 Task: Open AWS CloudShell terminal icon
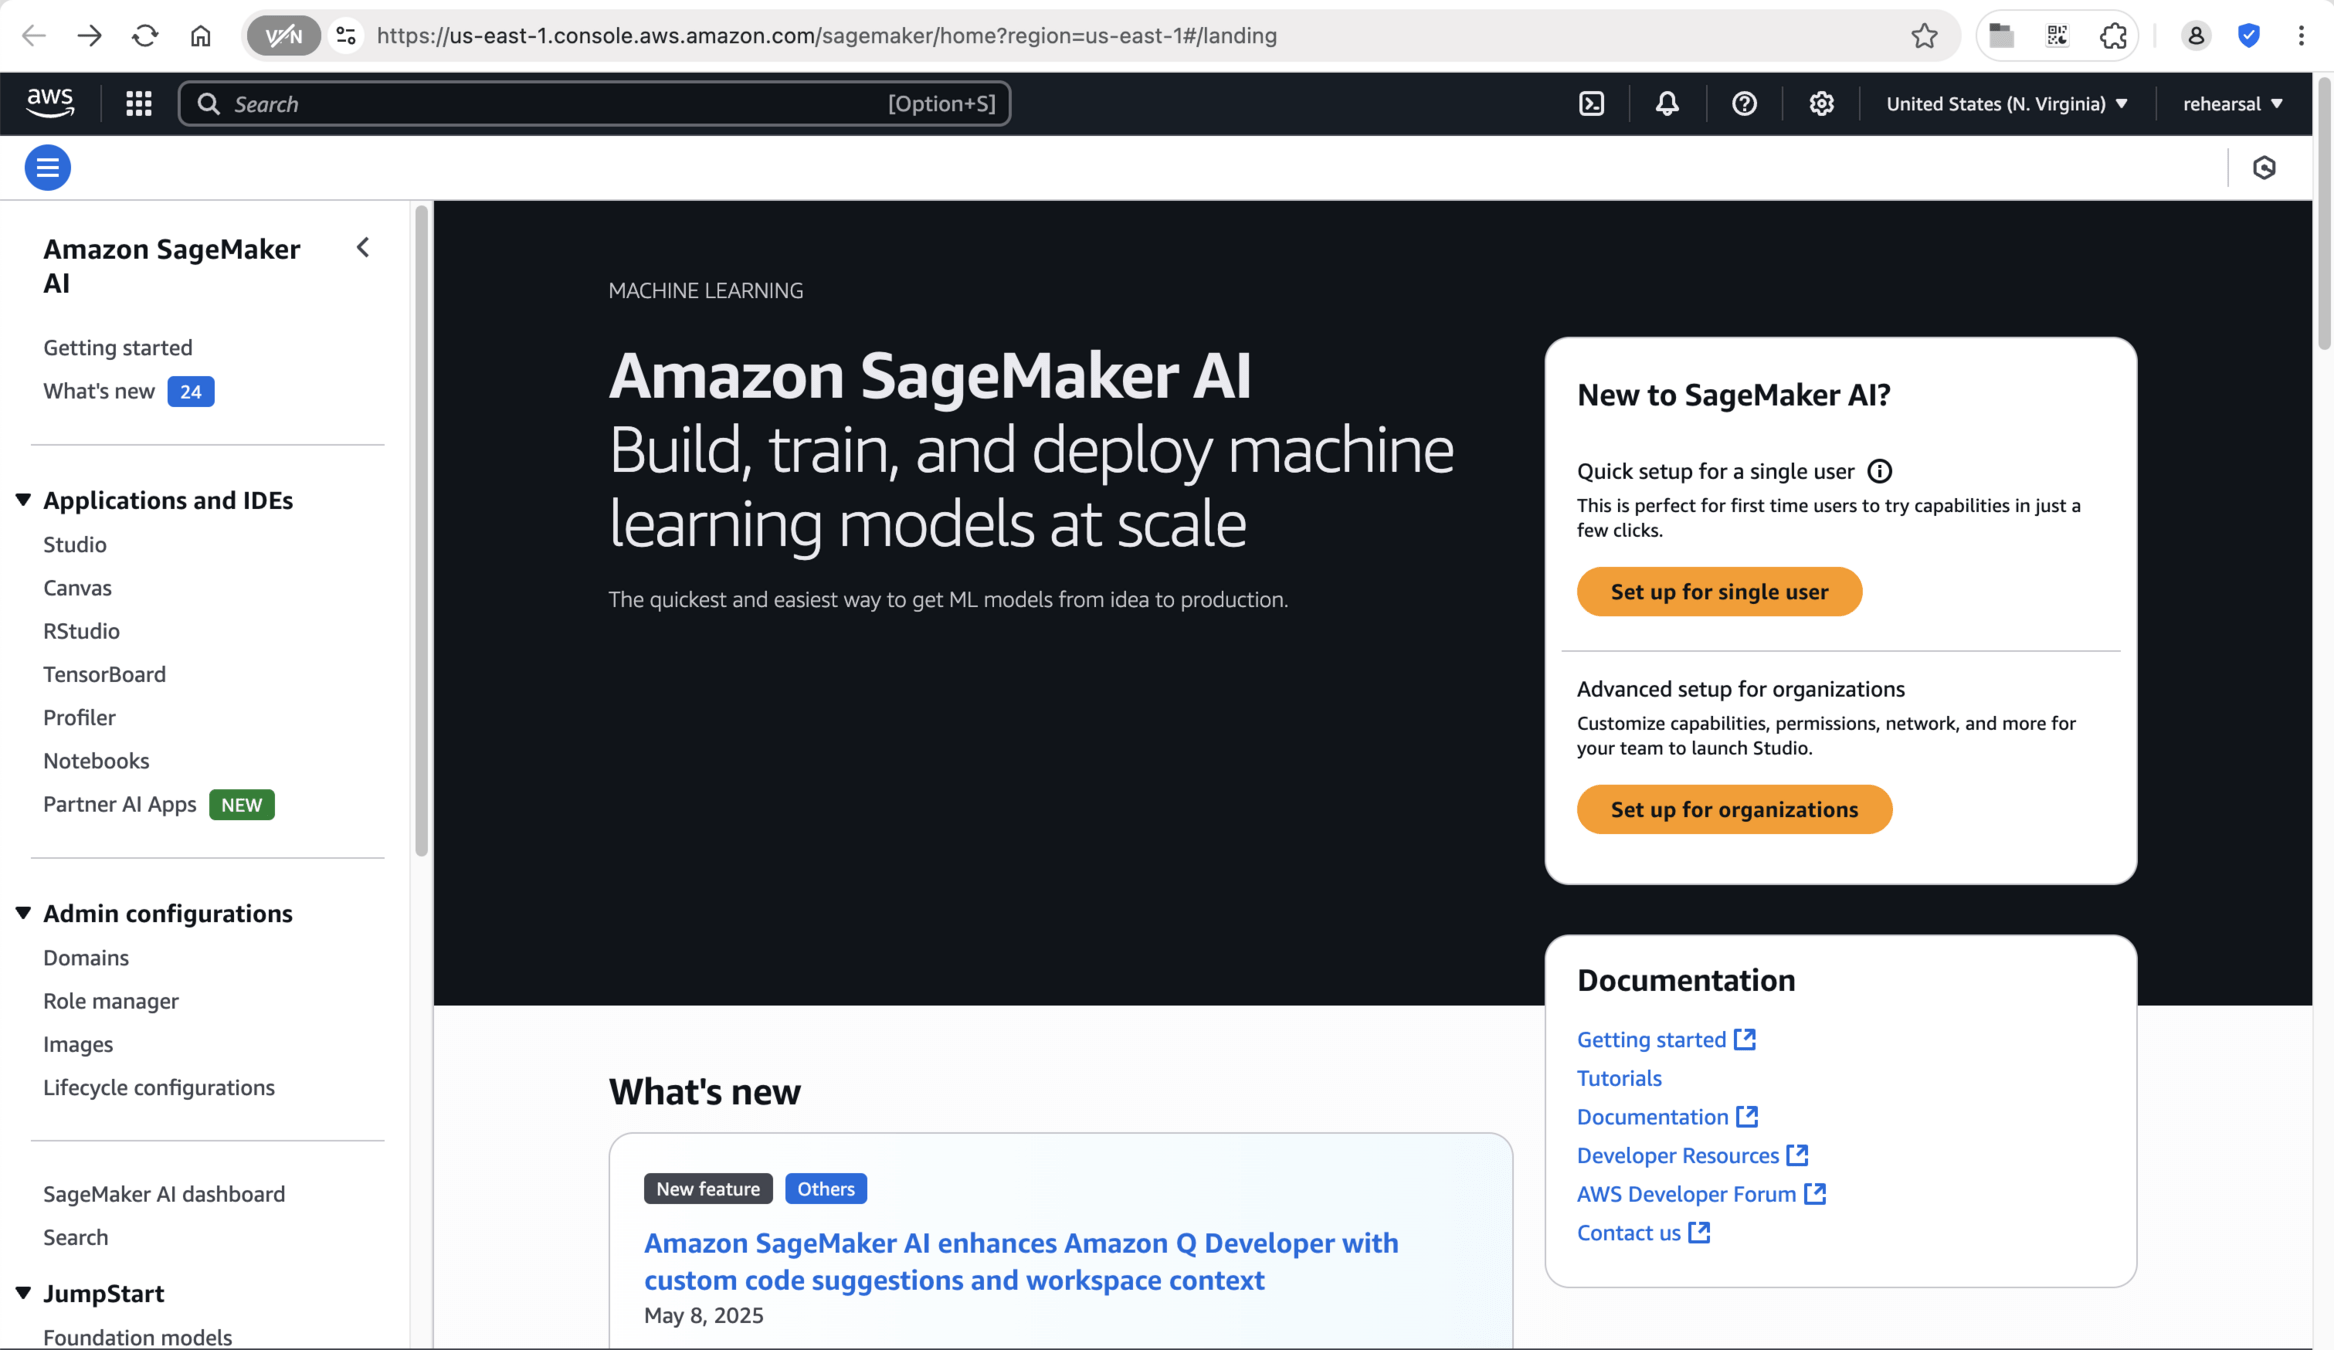click(x=1591, y=104)
